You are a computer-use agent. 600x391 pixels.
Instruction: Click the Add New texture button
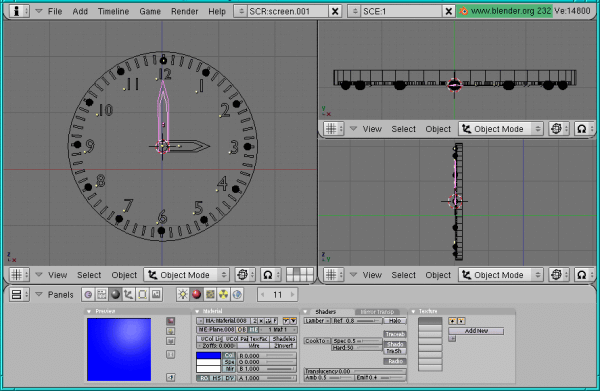pyautogui.click(x=476, y=331)
